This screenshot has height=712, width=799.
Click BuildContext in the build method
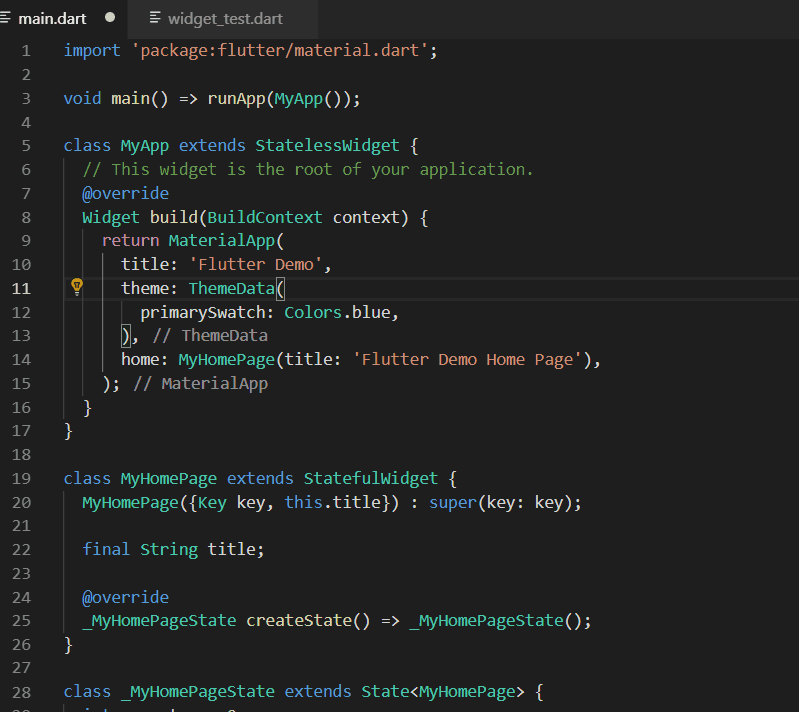tap(264, 218)
